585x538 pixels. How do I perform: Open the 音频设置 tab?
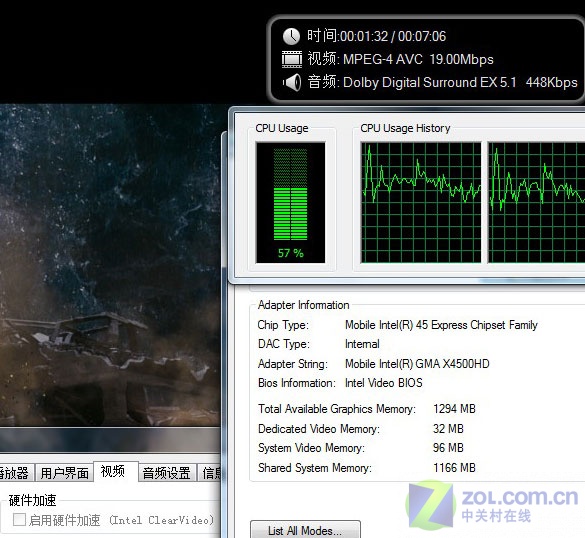click(x=166, y=473)
